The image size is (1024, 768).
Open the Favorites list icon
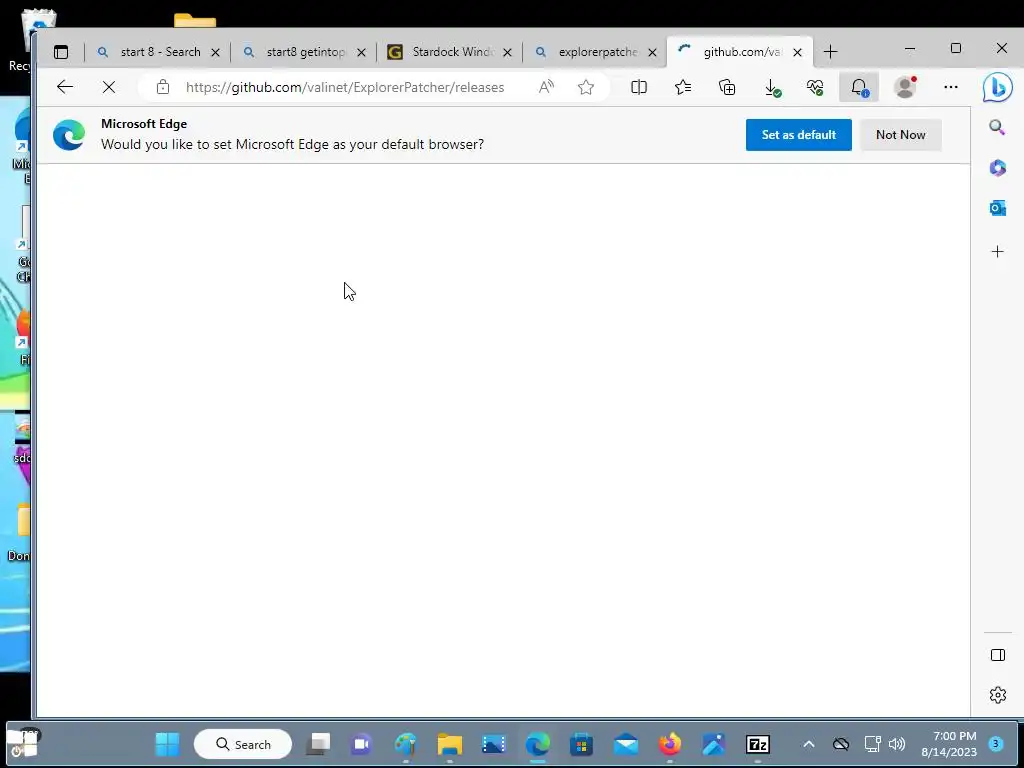point(683,87)
